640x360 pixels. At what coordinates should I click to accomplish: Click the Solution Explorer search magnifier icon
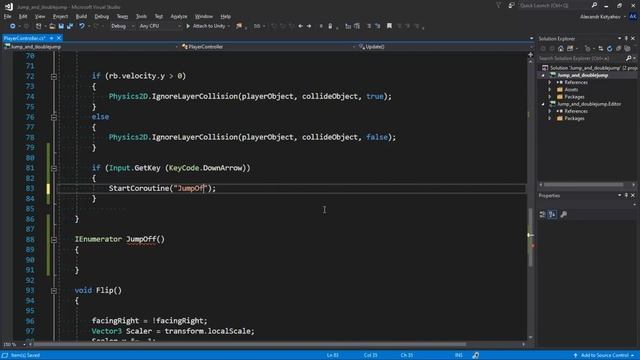pyautogui.click(x=629, y=58)
